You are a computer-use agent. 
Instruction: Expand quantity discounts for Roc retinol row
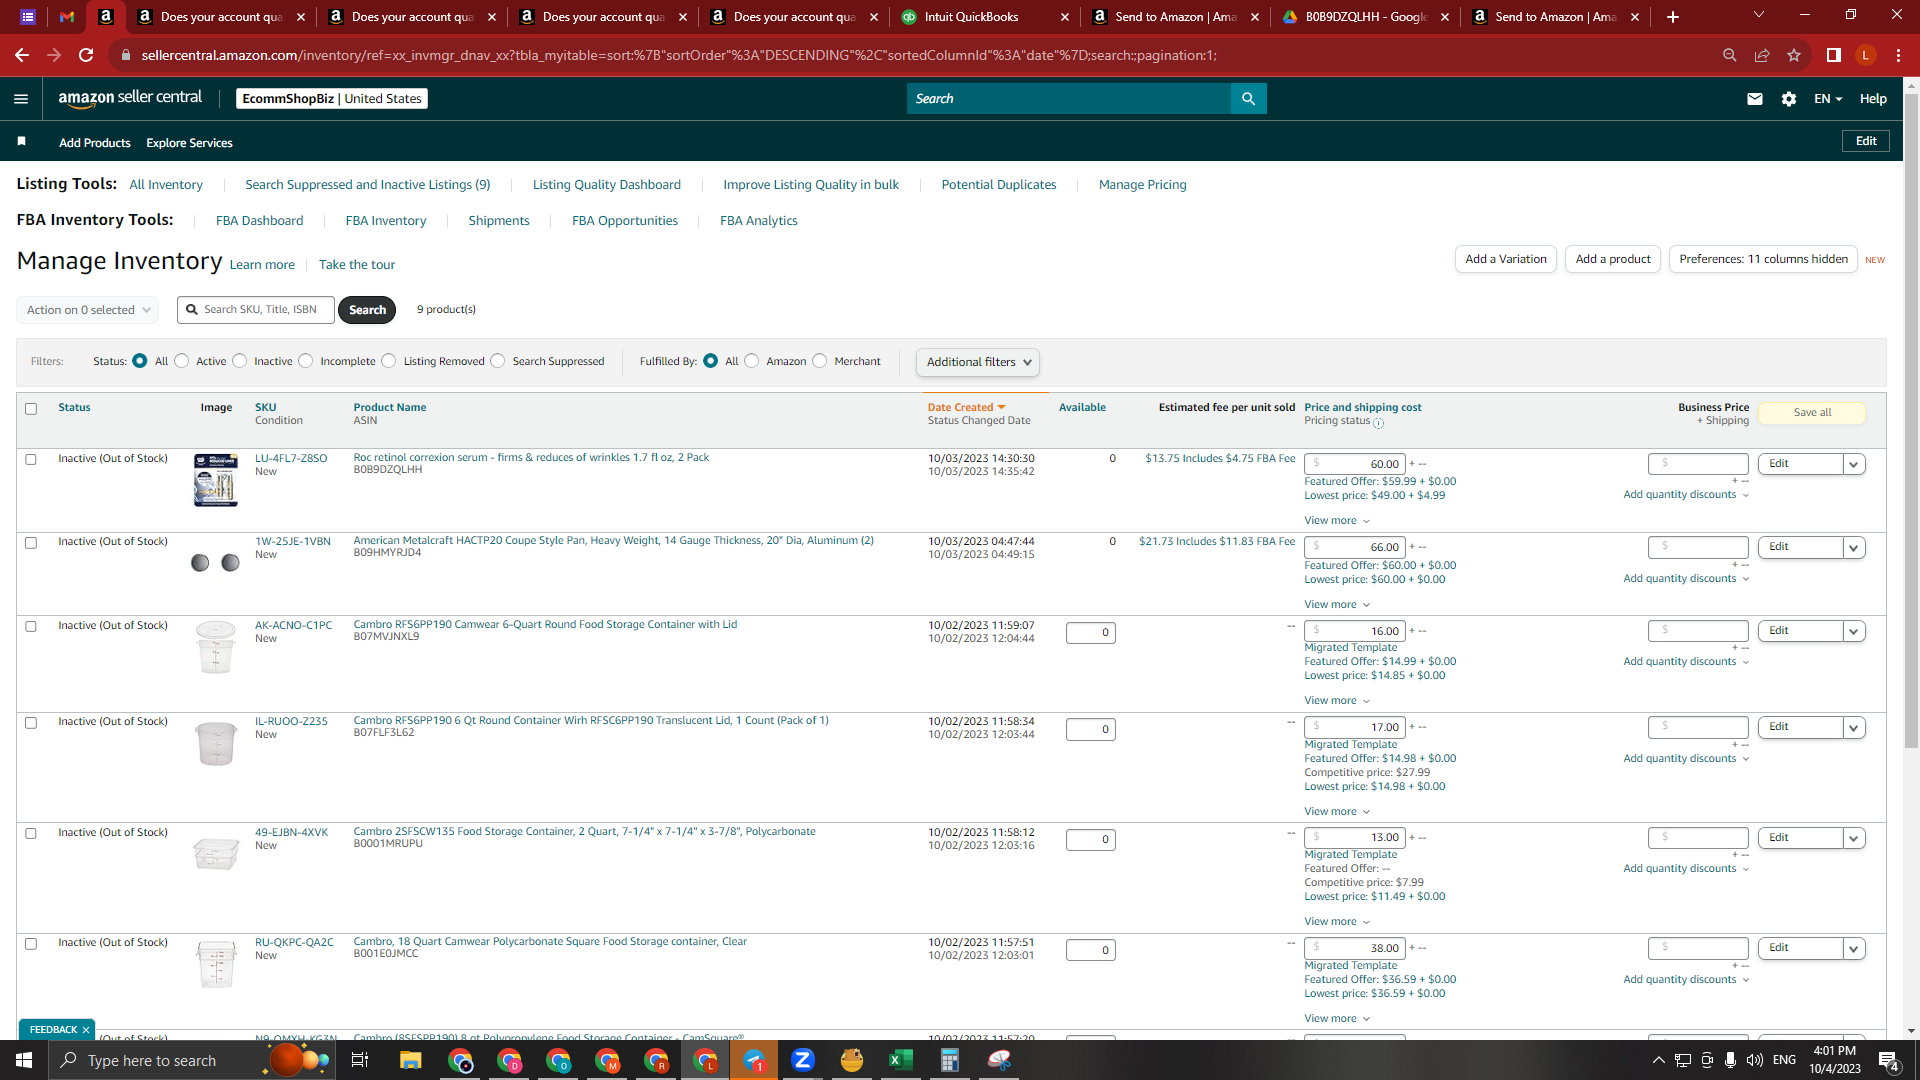pyautogui.click(x=1686, y=494)
